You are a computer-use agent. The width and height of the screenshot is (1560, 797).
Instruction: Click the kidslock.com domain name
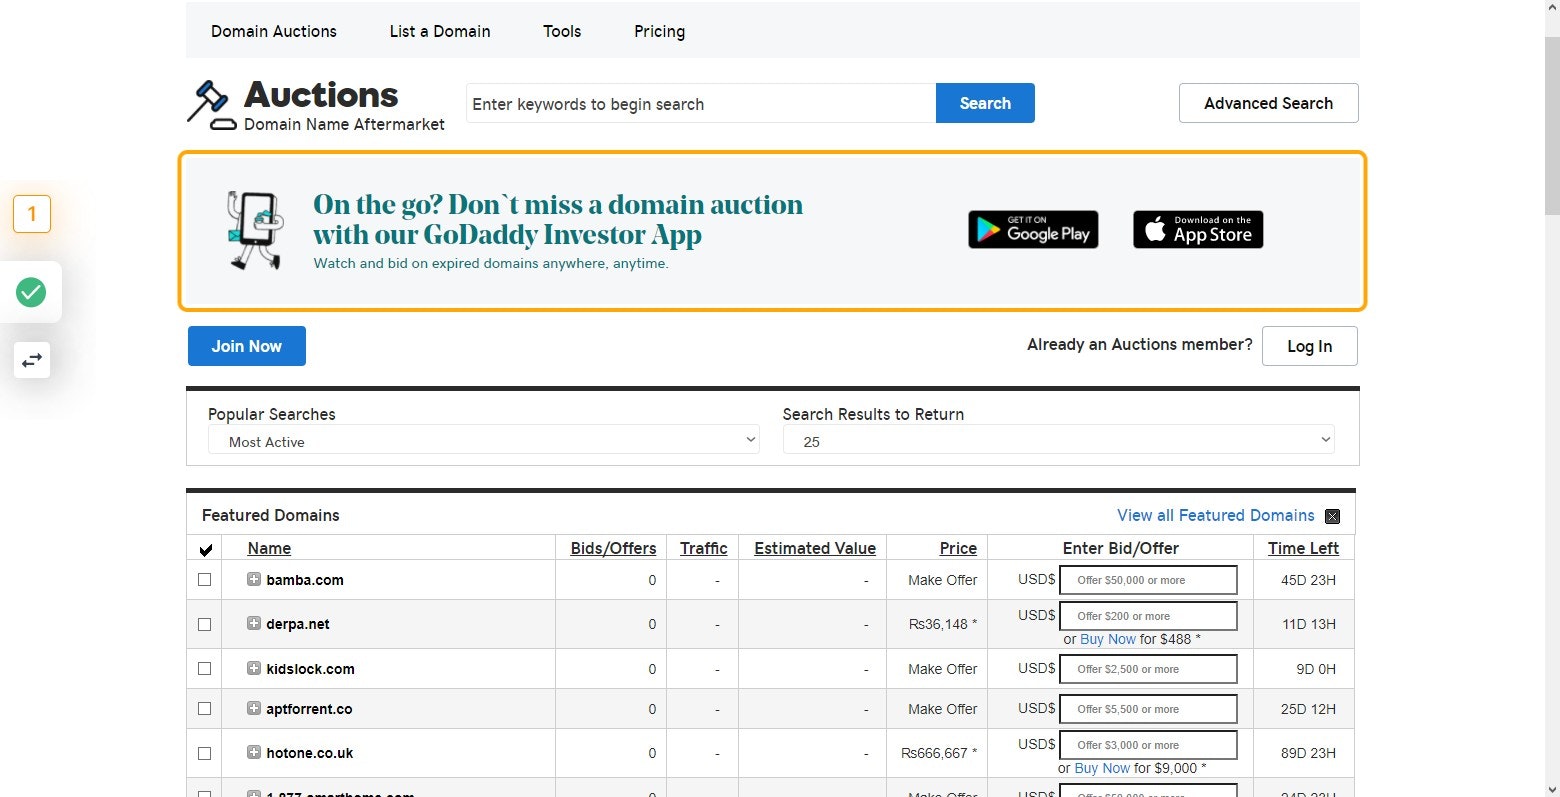coord(310,669)
